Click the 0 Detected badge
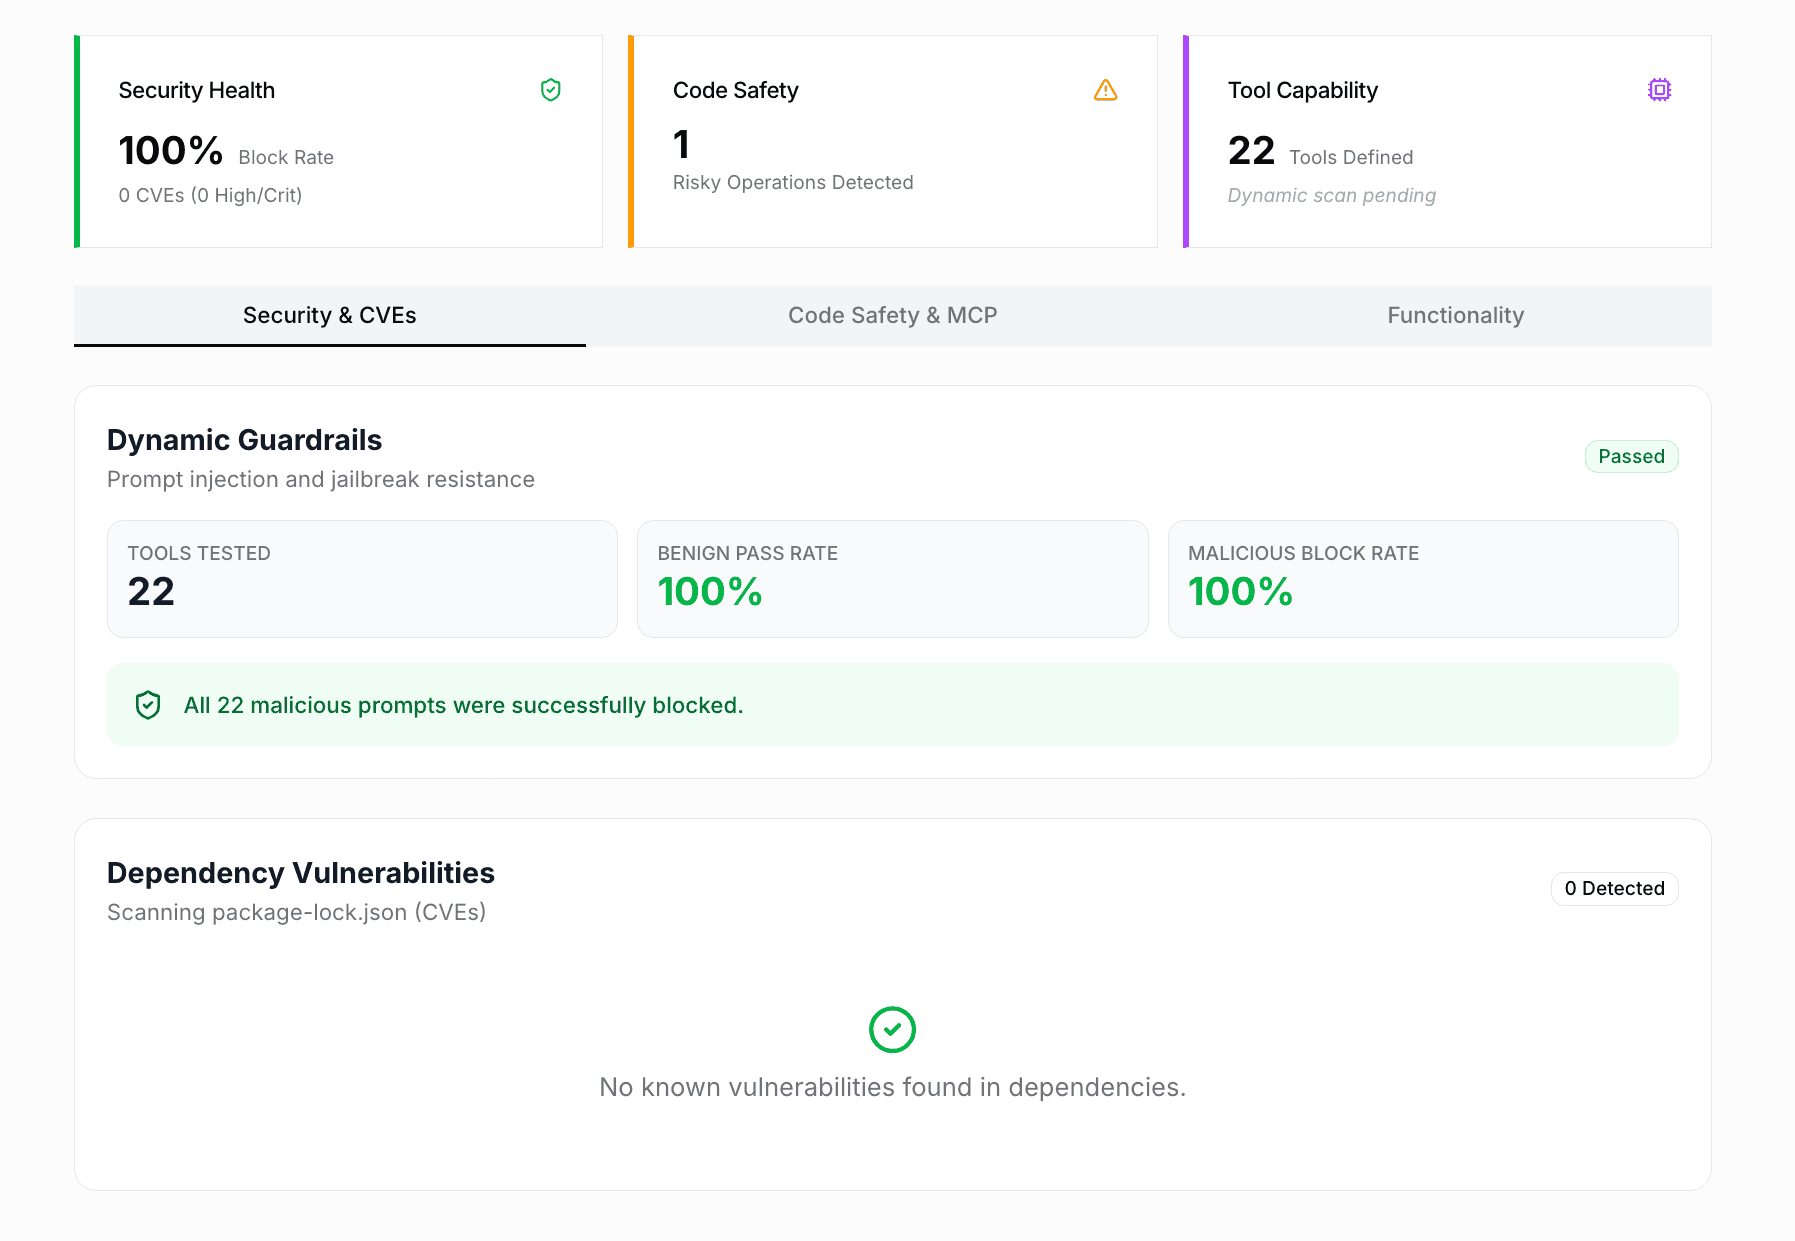 (x=1614, y=889)
